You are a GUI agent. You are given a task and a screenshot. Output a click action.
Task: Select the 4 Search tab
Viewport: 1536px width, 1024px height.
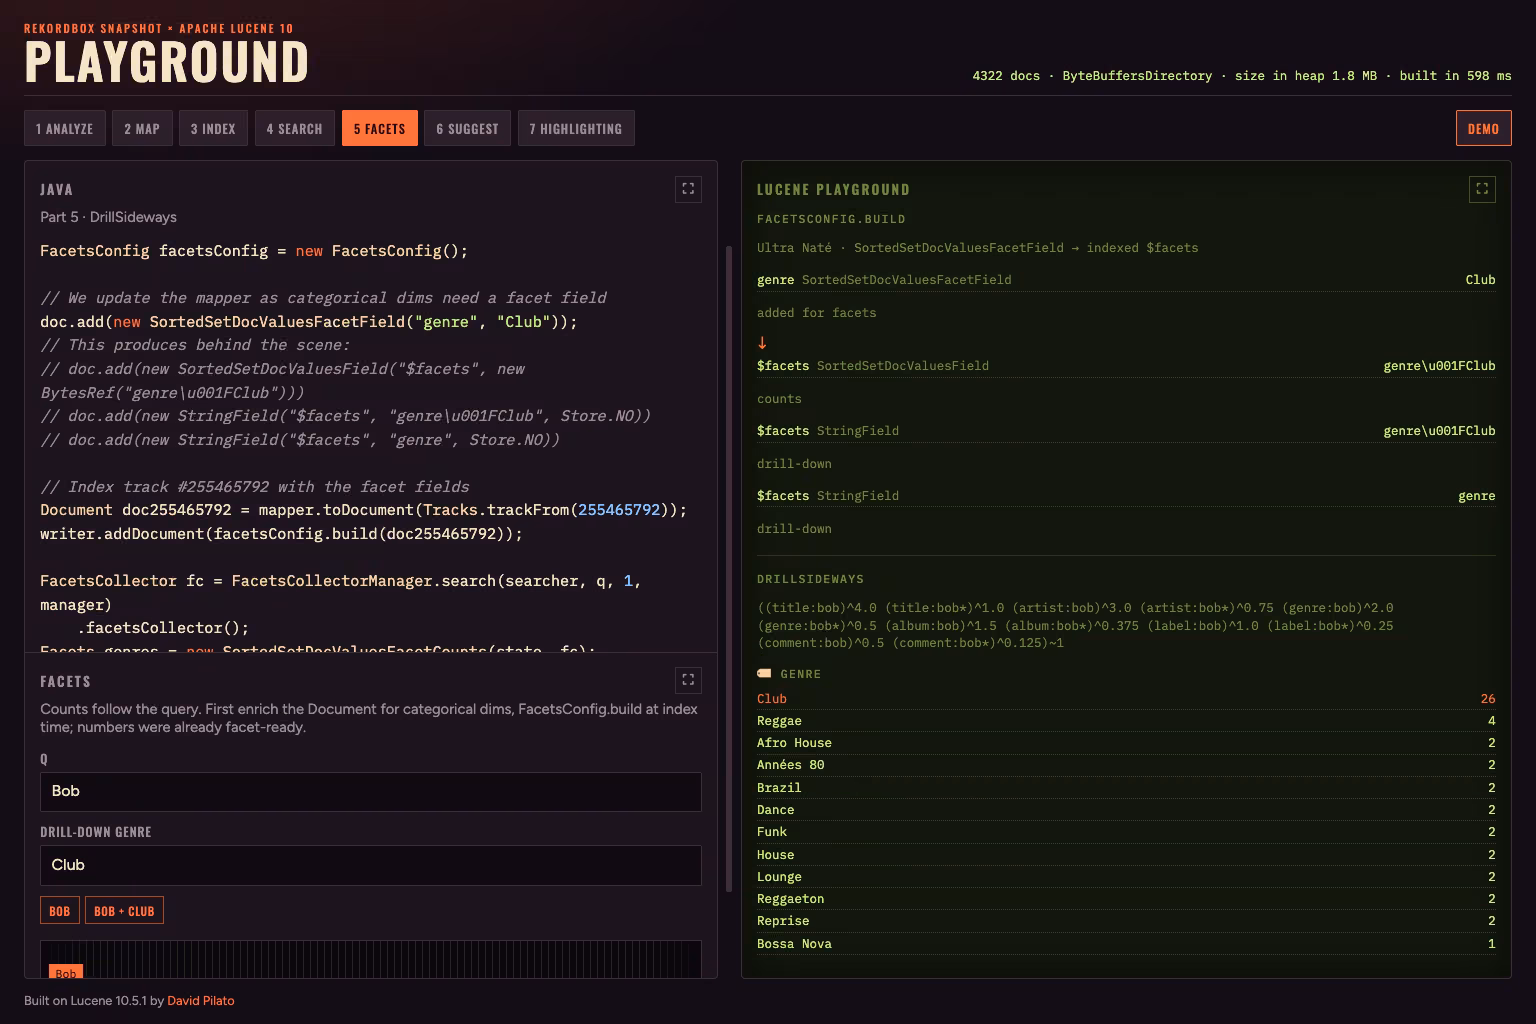pyautogui.click(x=295, y=128)
